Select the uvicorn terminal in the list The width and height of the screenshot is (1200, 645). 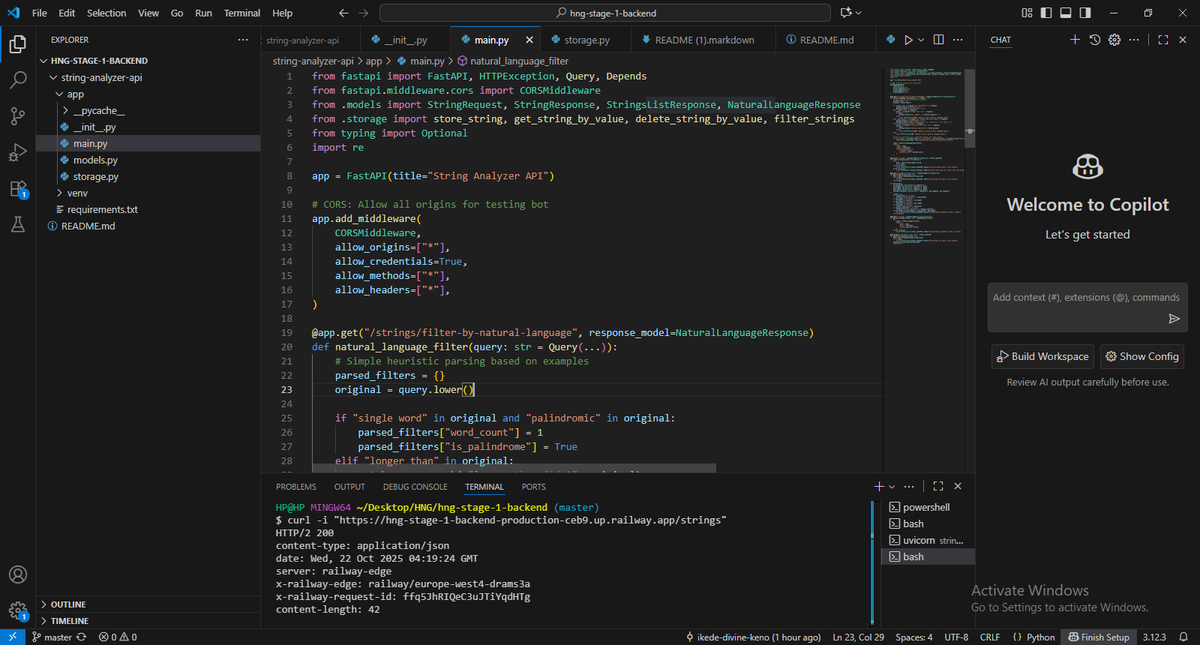click(925, 540)
